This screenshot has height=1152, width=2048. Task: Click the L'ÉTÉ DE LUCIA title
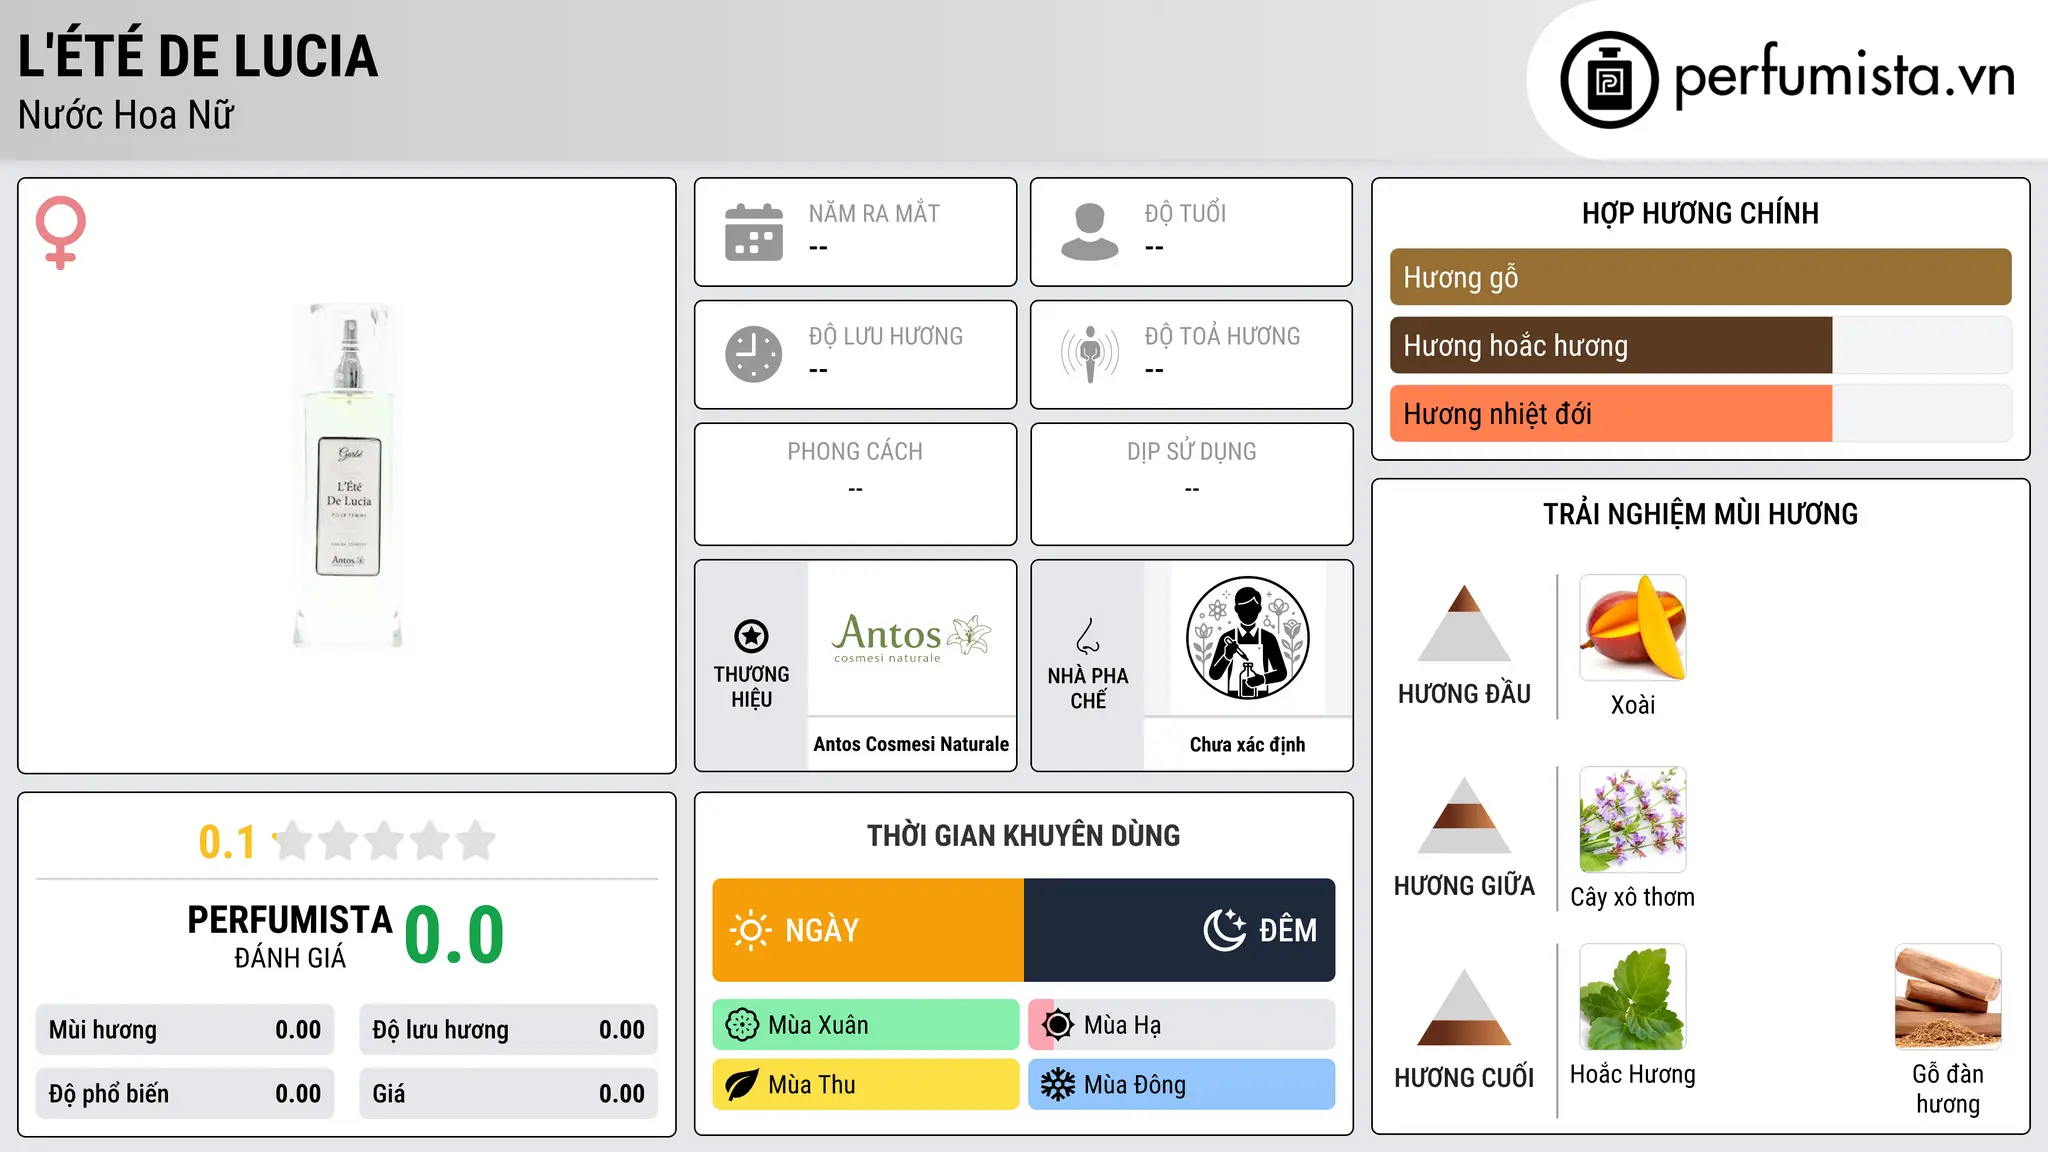tap(198, 56)
